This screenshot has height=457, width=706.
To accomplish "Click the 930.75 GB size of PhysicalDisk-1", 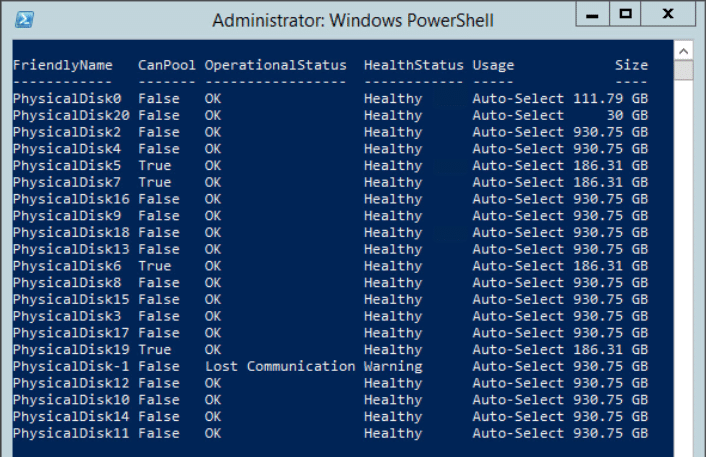I will point(611,367).
